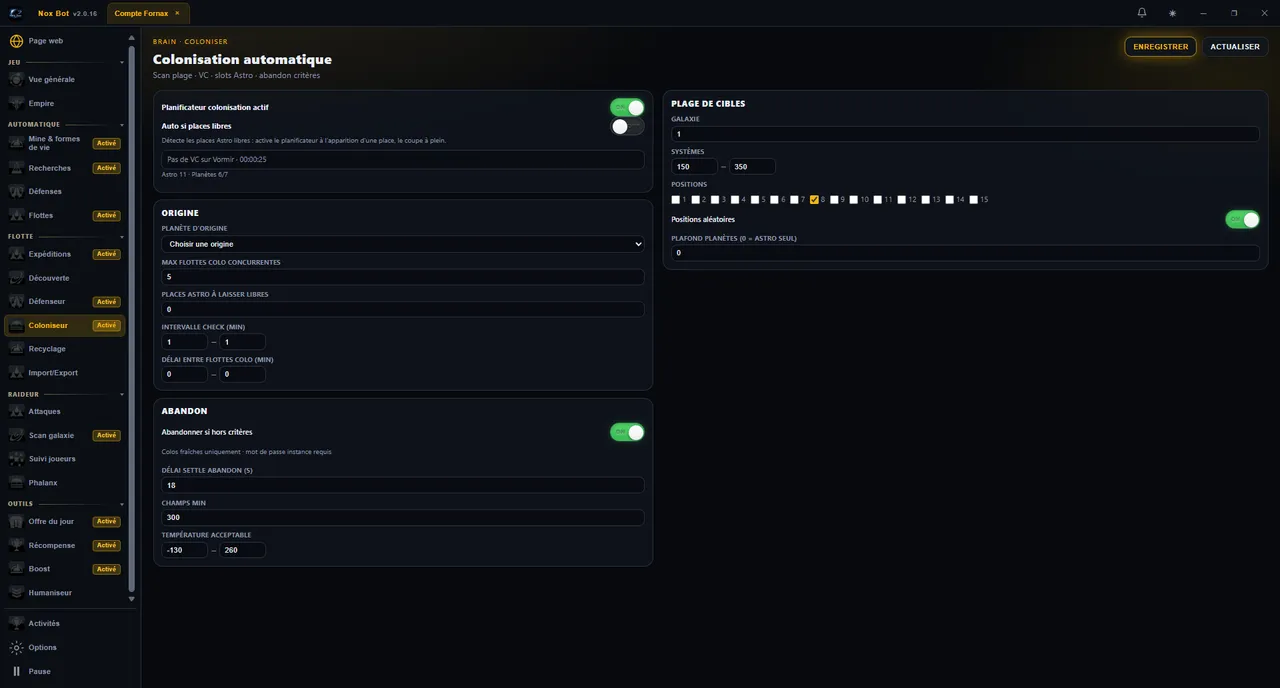The height and width of the screenshot is (688, 1280).
Task: Toggle the theme sun icon
Action: pyautogui.click(x=1172, y=13)
